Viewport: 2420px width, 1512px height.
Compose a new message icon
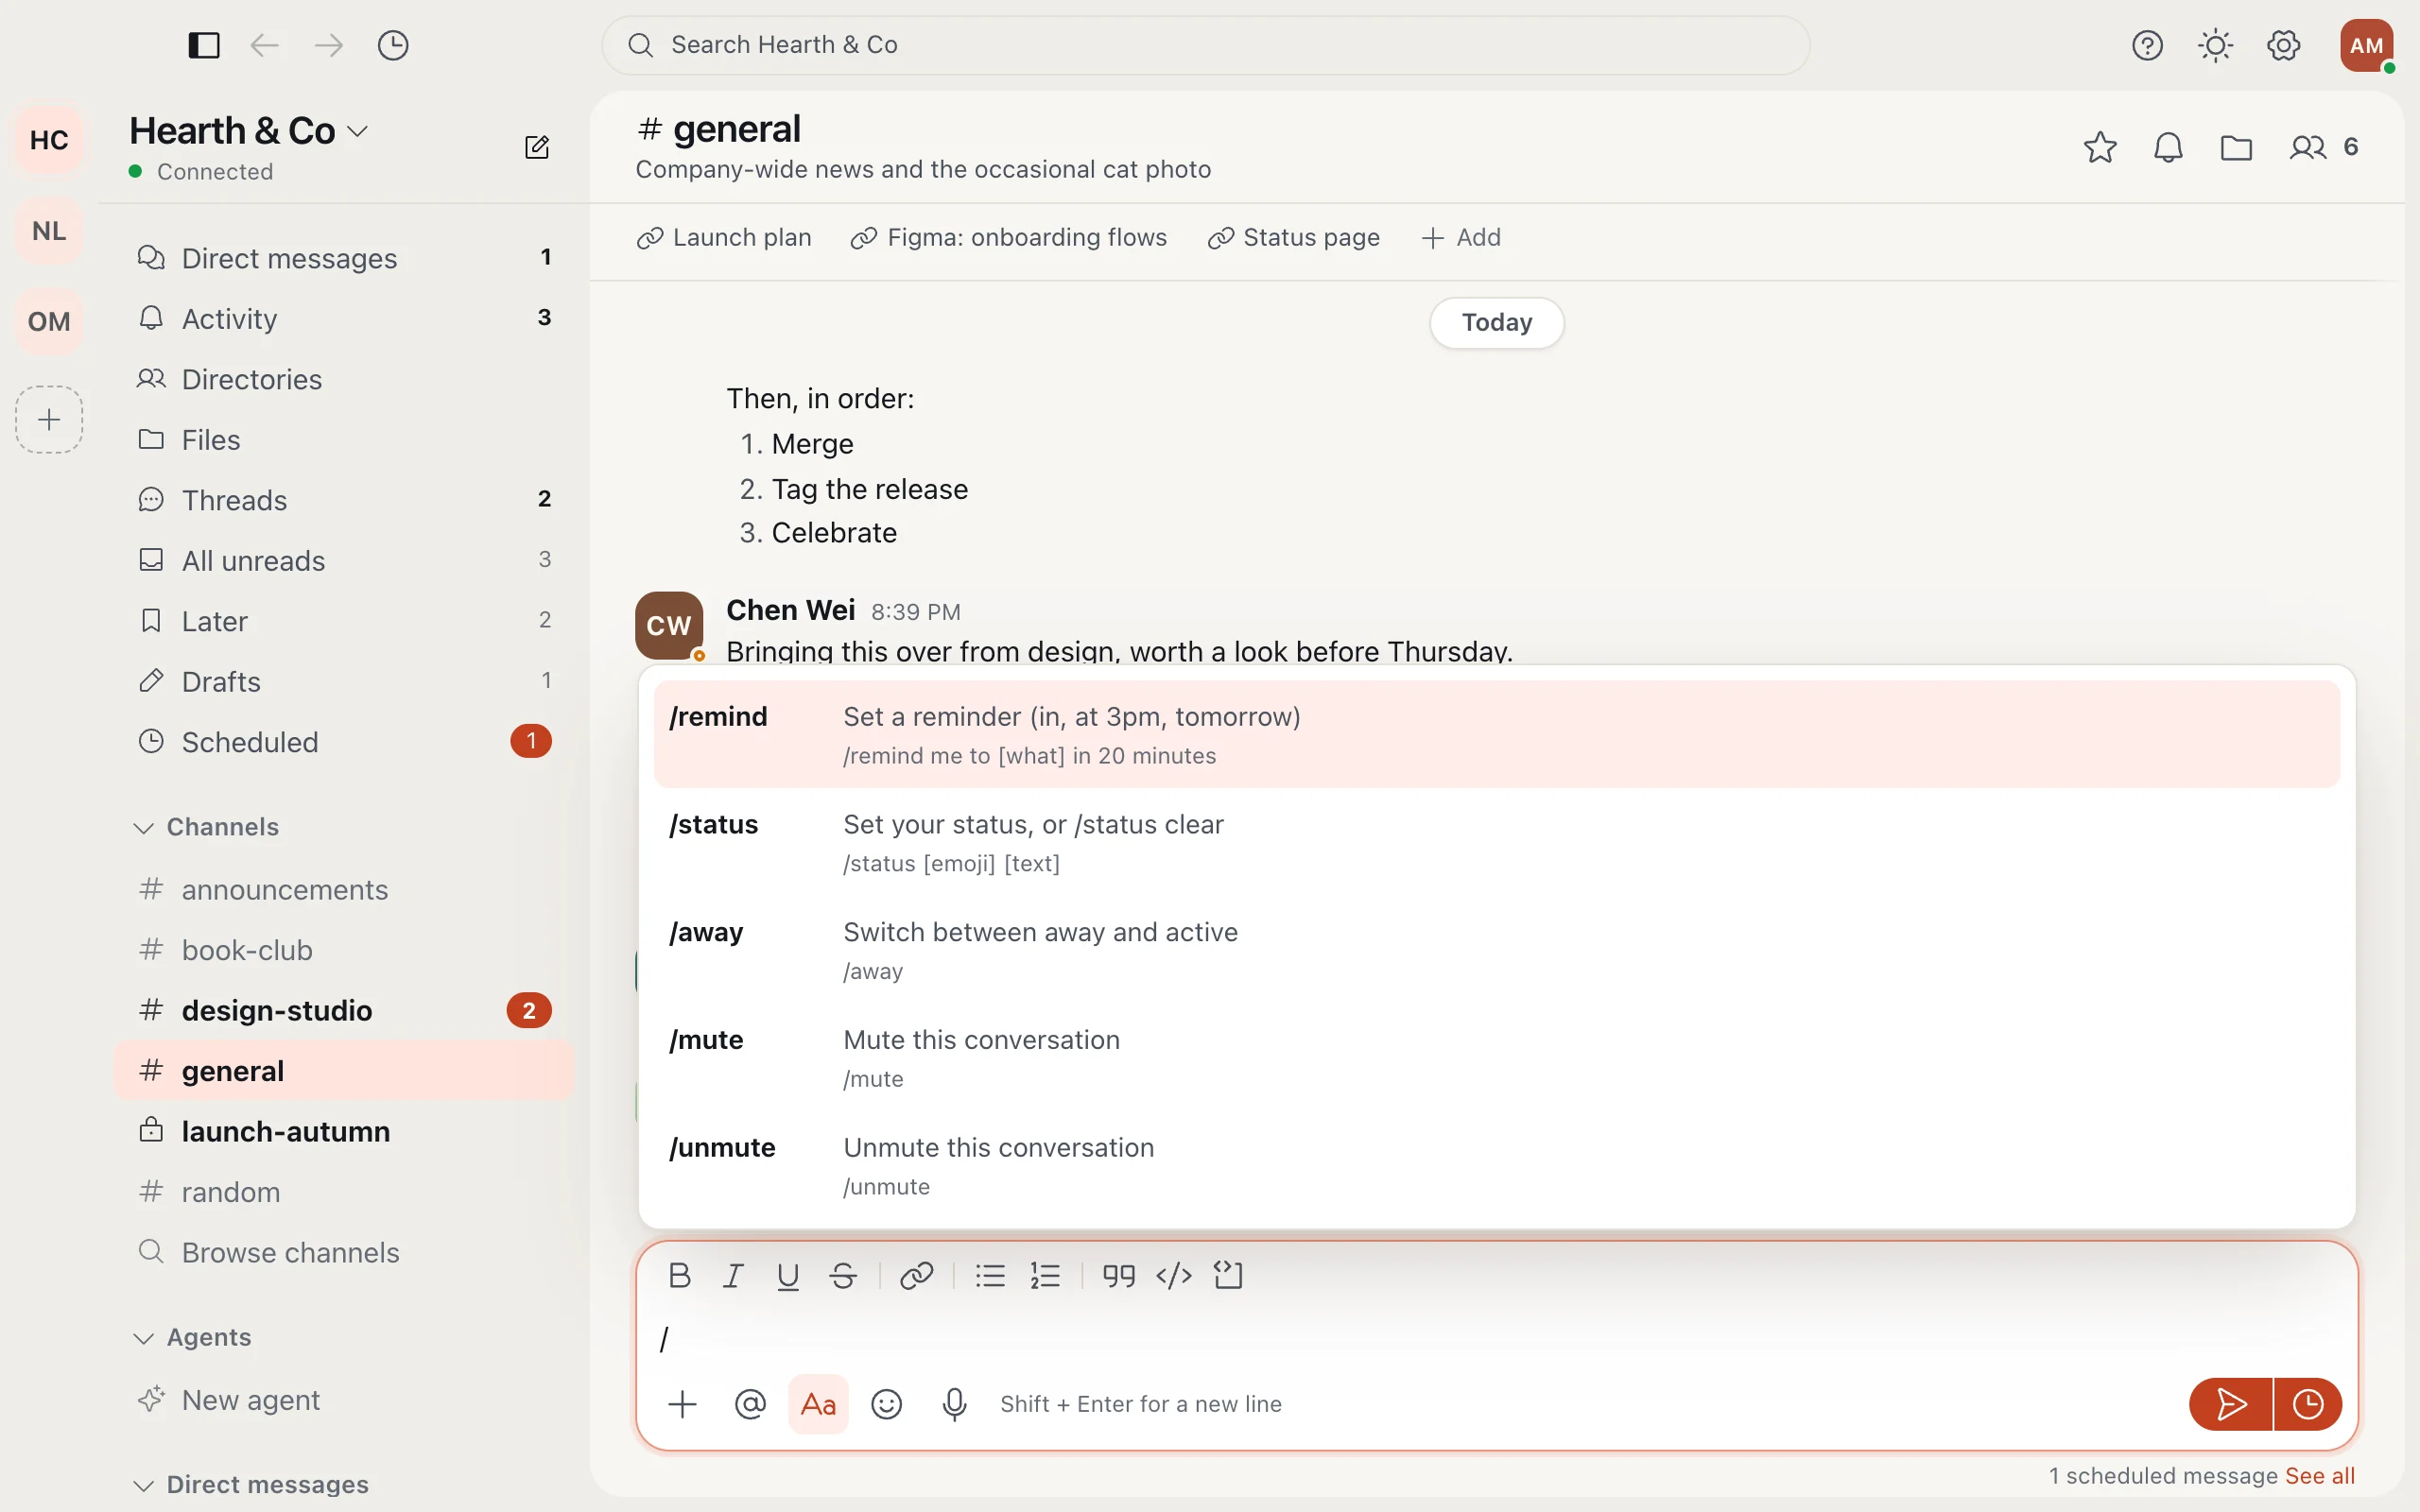click(537, 147)
